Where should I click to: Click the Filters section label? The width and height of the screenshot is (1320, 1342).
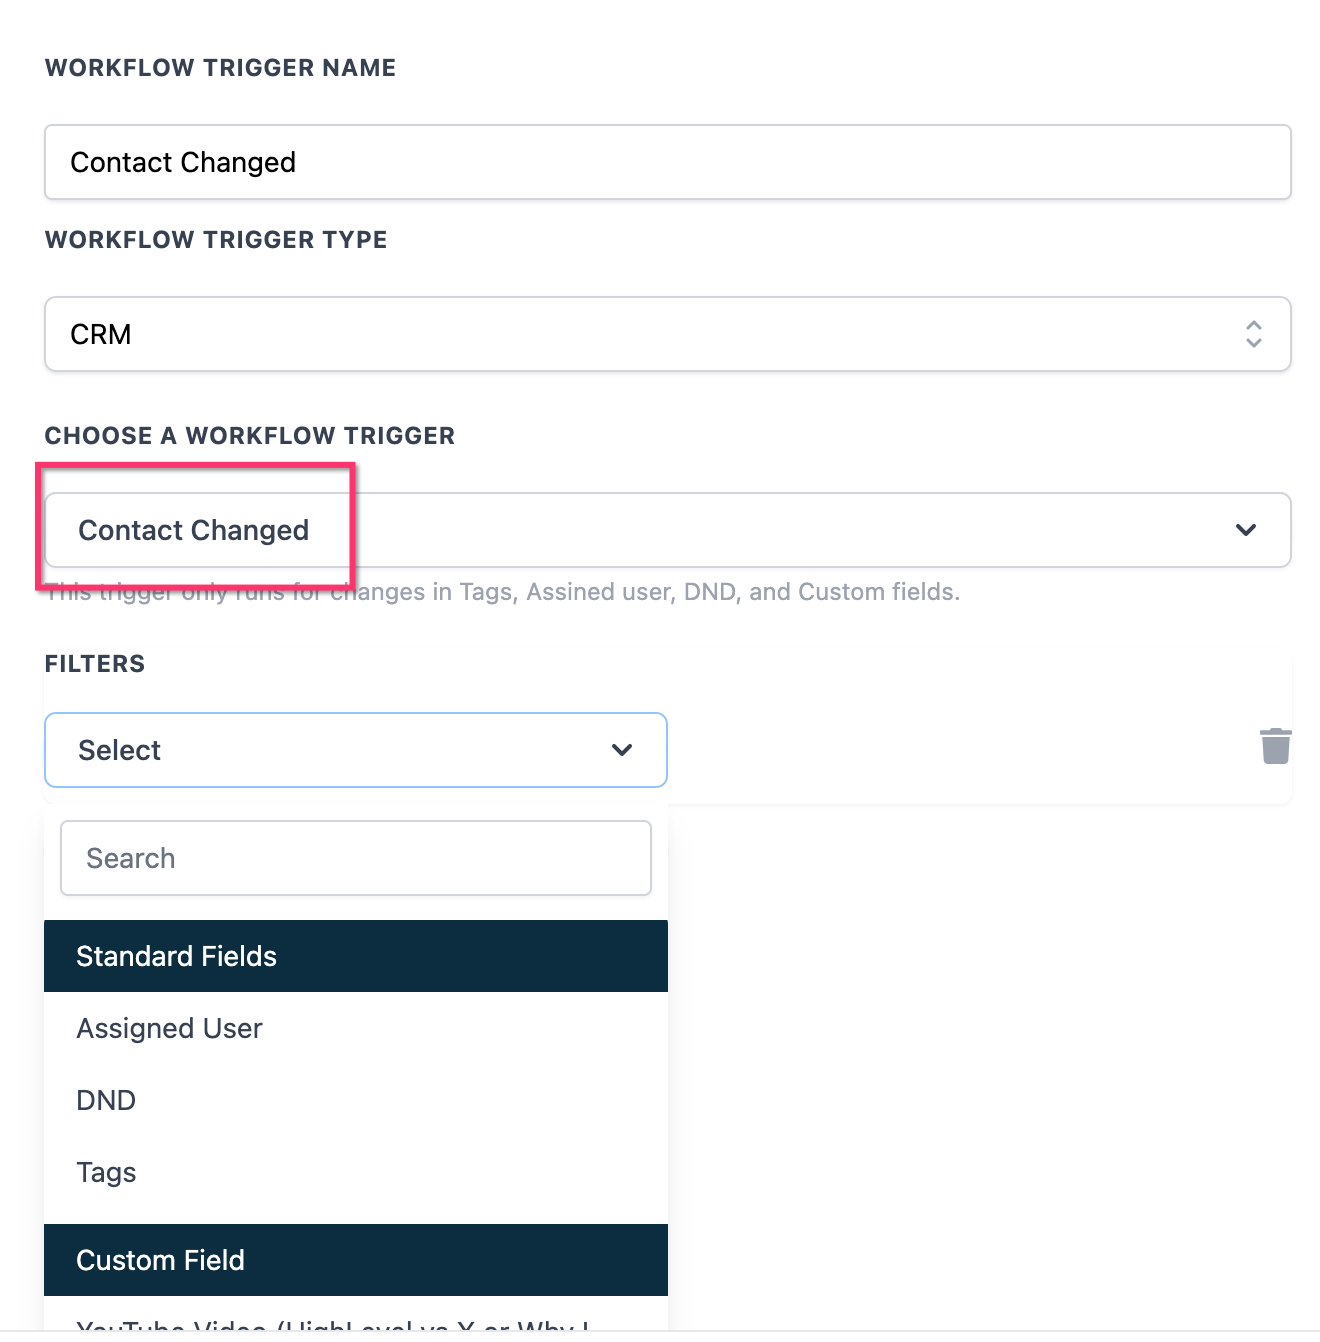point(95,664)
